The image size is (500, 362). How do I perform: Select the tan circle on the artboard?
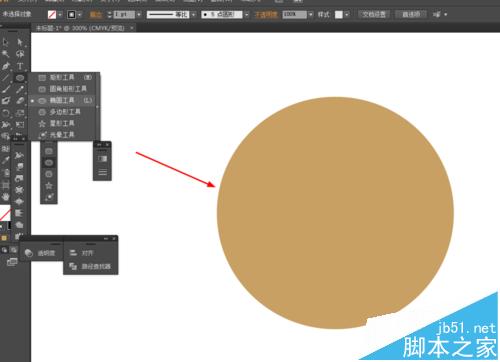tap(335, 213)
